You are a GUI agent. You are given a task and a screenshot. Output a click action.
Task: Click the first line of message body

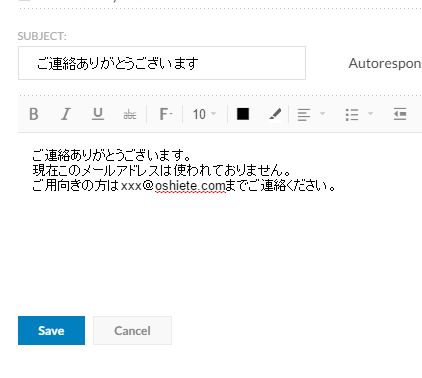[x=112, y=155]
